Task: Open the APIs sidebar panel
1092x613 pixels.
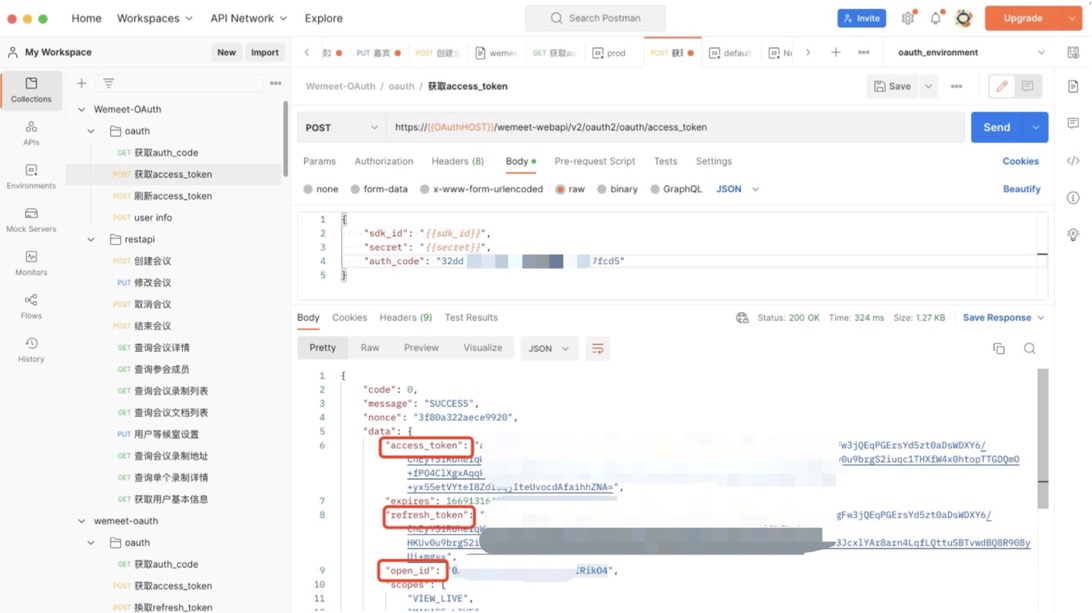Action: (31, 133)
